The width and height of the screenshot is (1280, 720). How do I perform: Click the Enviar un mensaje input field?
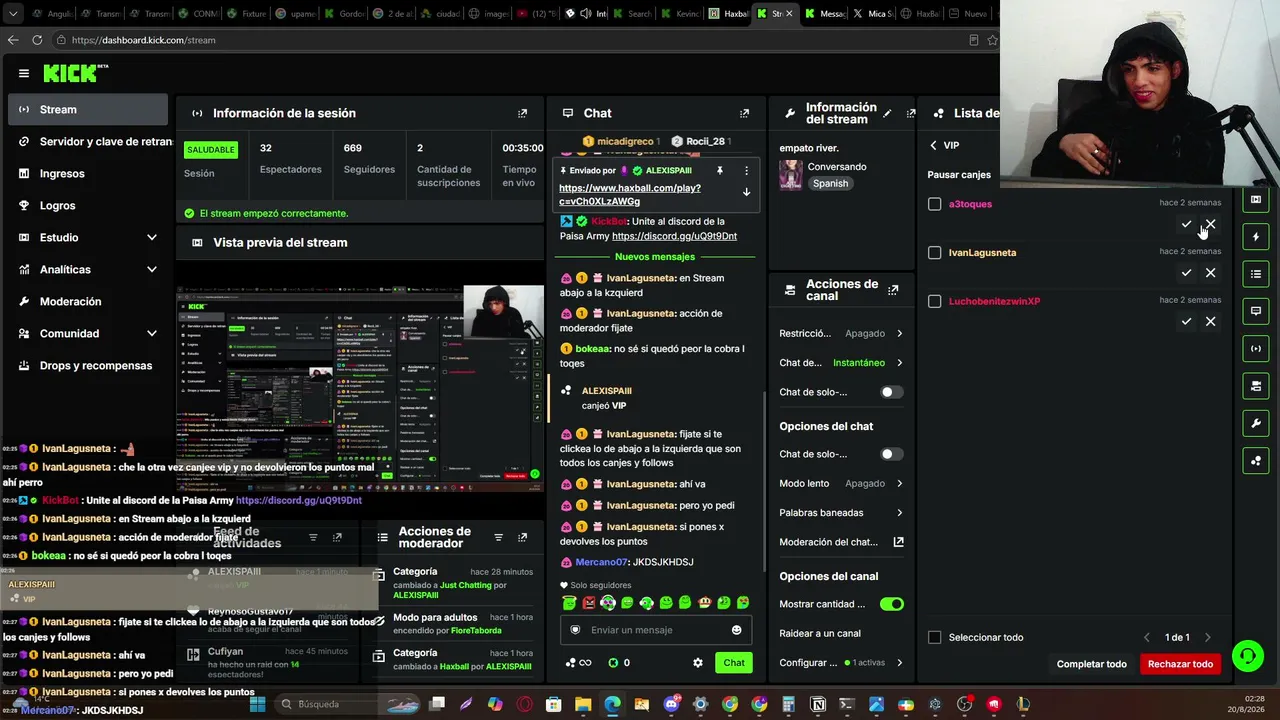pos(657,630)
